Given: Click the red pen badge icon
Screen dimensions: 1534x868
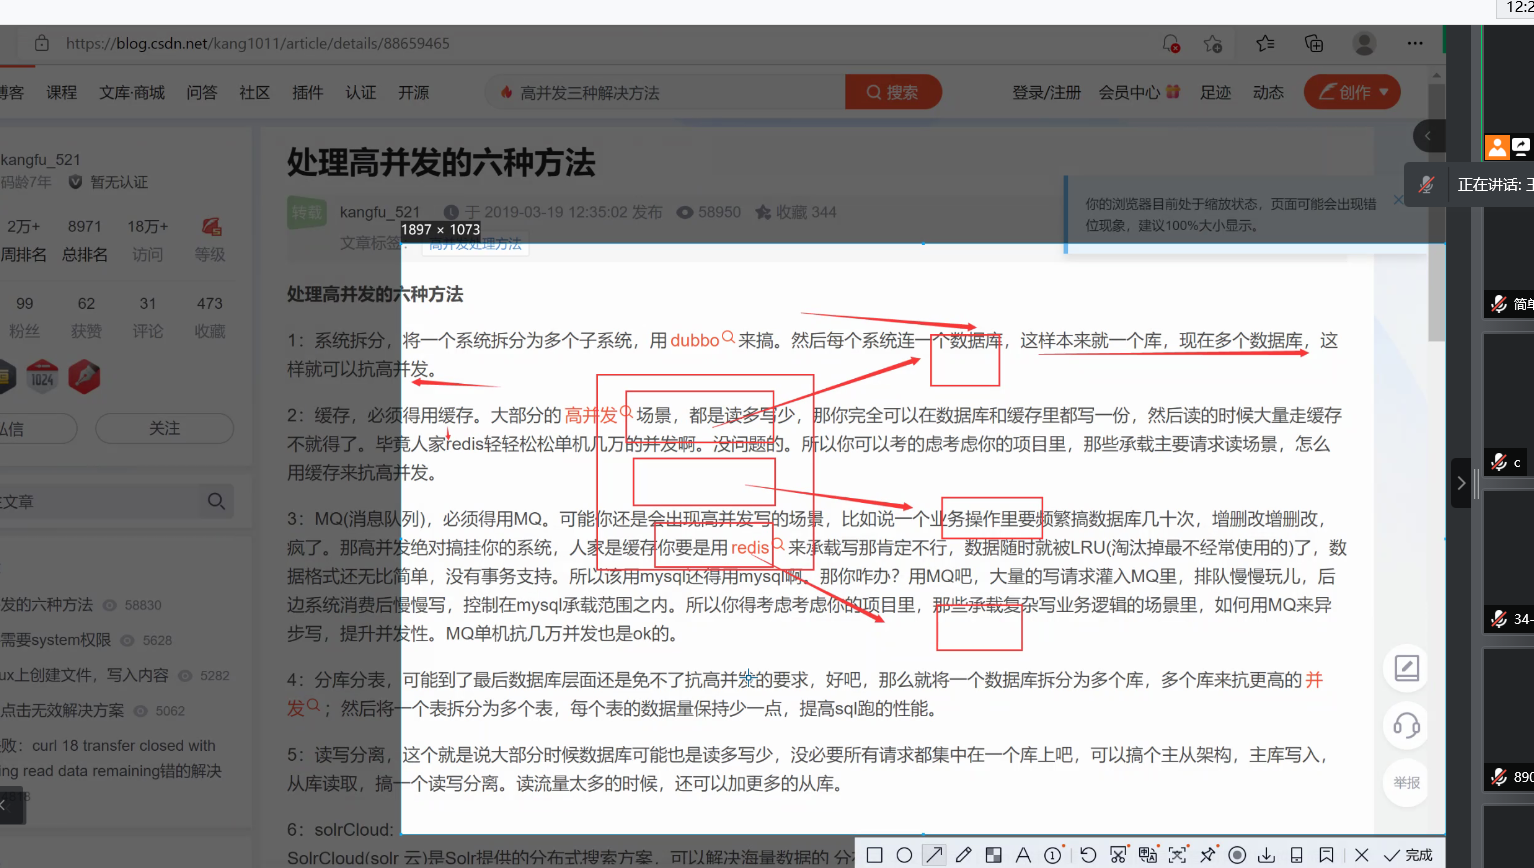Looking at the screenshot, I should pyautogui.click(x=84, y=377).
